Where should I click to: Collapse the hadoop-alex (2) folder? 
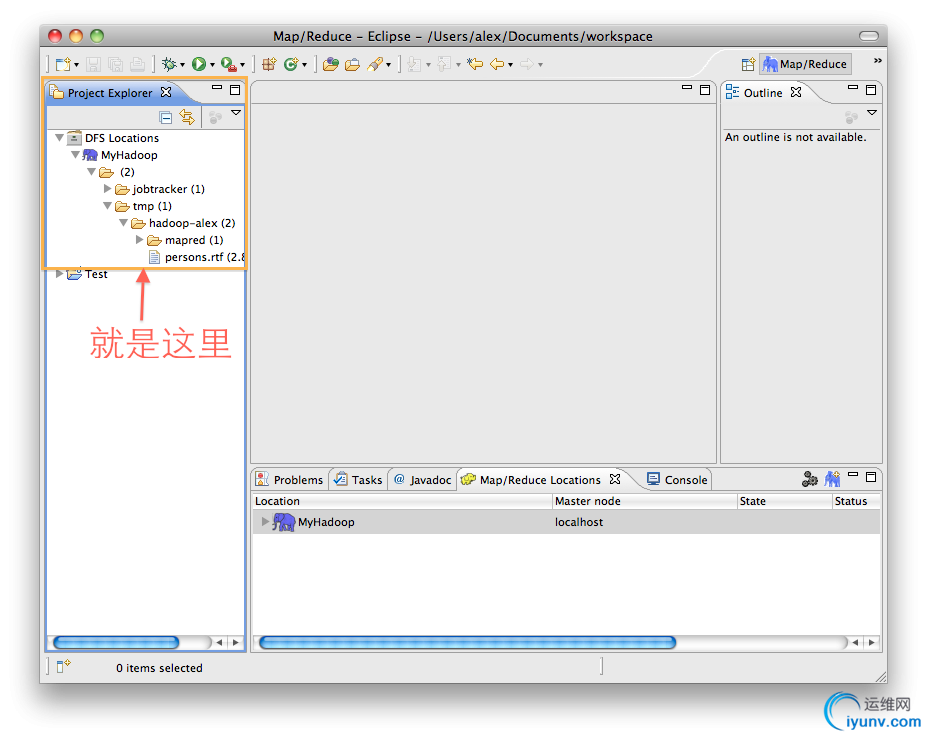click(123, 223)
